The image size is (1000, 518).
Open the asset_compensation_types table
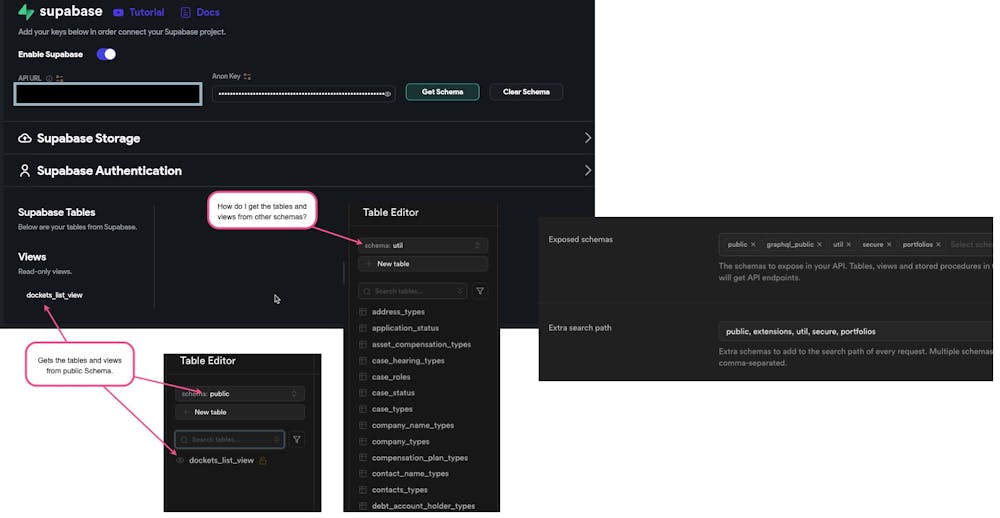click(x=422, y=344)
